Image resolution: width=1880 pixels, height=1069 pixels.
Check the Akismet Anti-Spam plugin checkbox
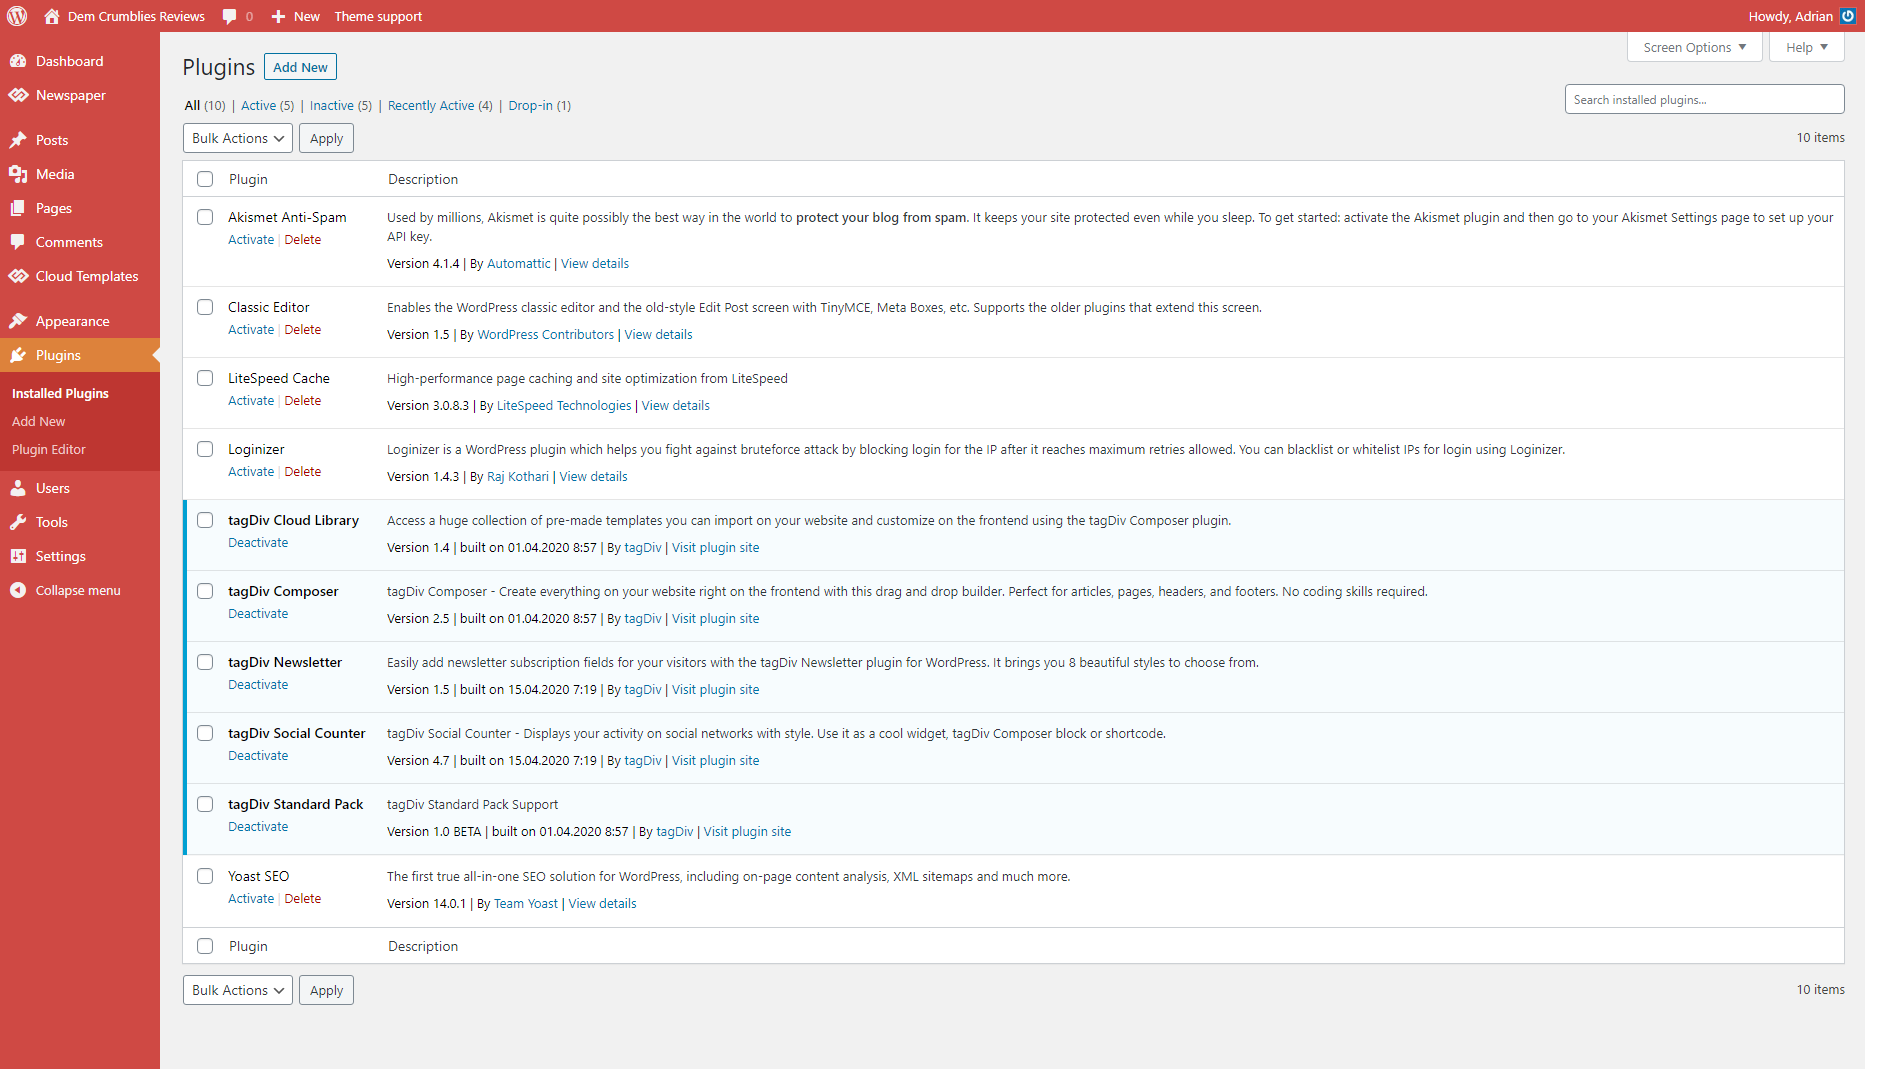[205, 217]
